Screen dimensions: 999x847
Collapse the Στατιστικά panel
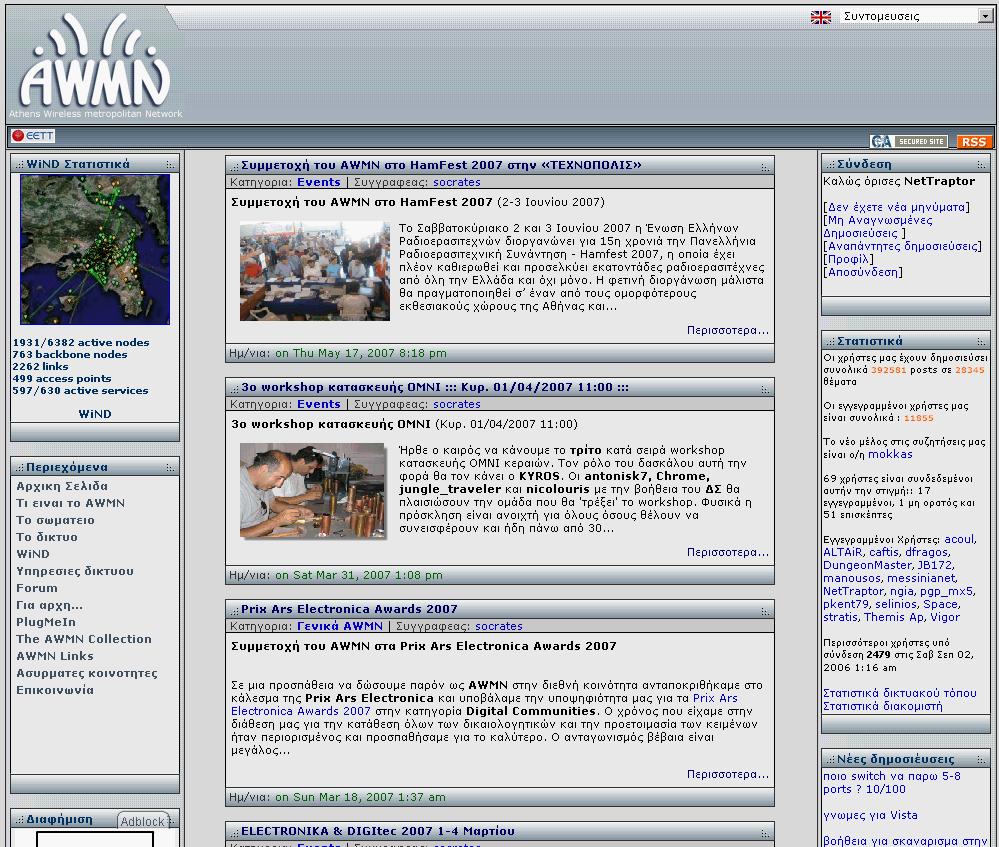click(x=981, y=342)
